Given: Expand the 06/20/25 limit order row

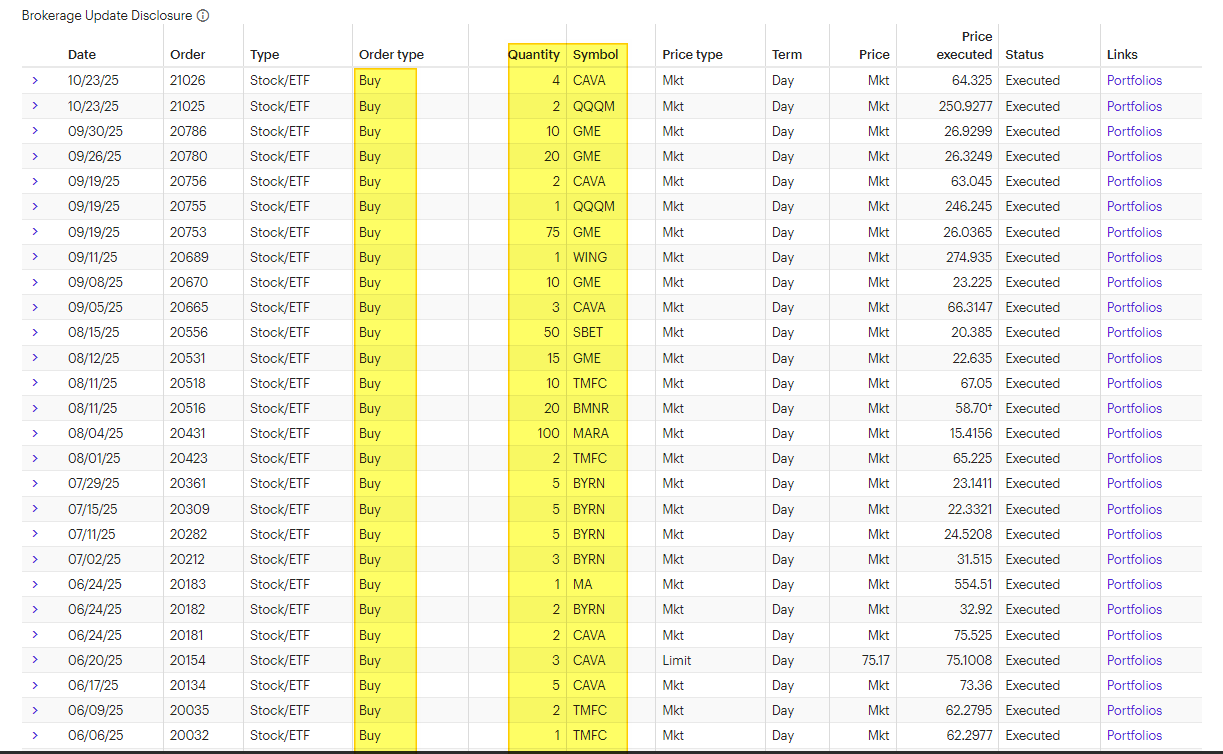Looking at the screenshot, I should click(35, 660).
